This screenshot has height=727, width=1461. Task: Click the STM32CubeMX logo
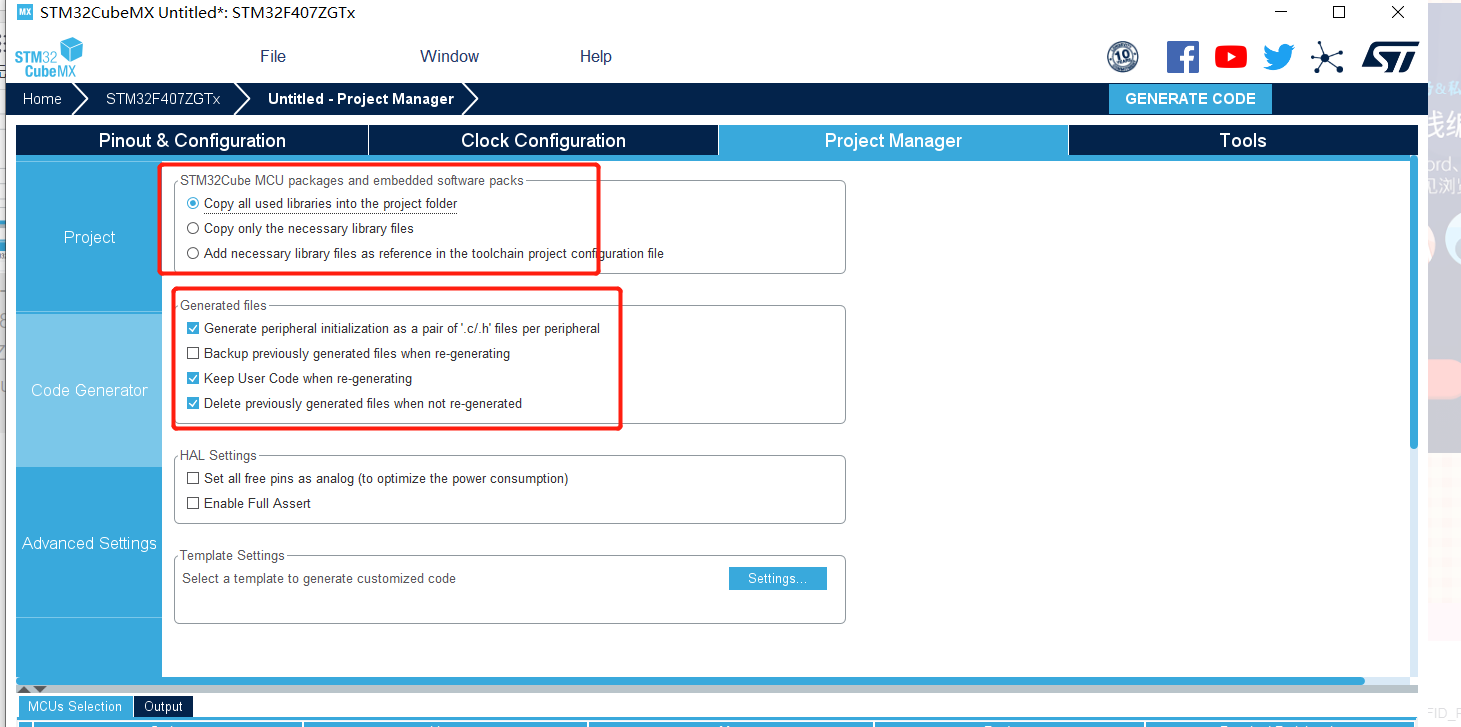click(48, 57)
